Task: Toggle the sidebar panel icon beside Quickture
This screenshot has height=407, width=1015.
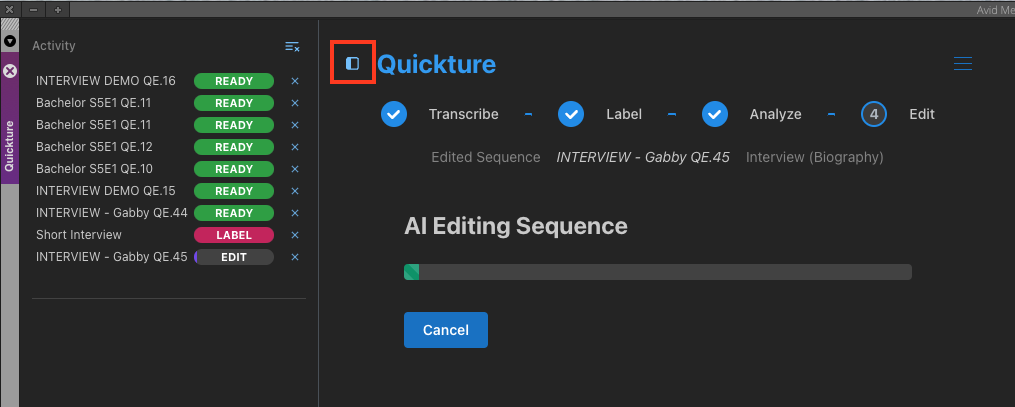Action: 352,63
